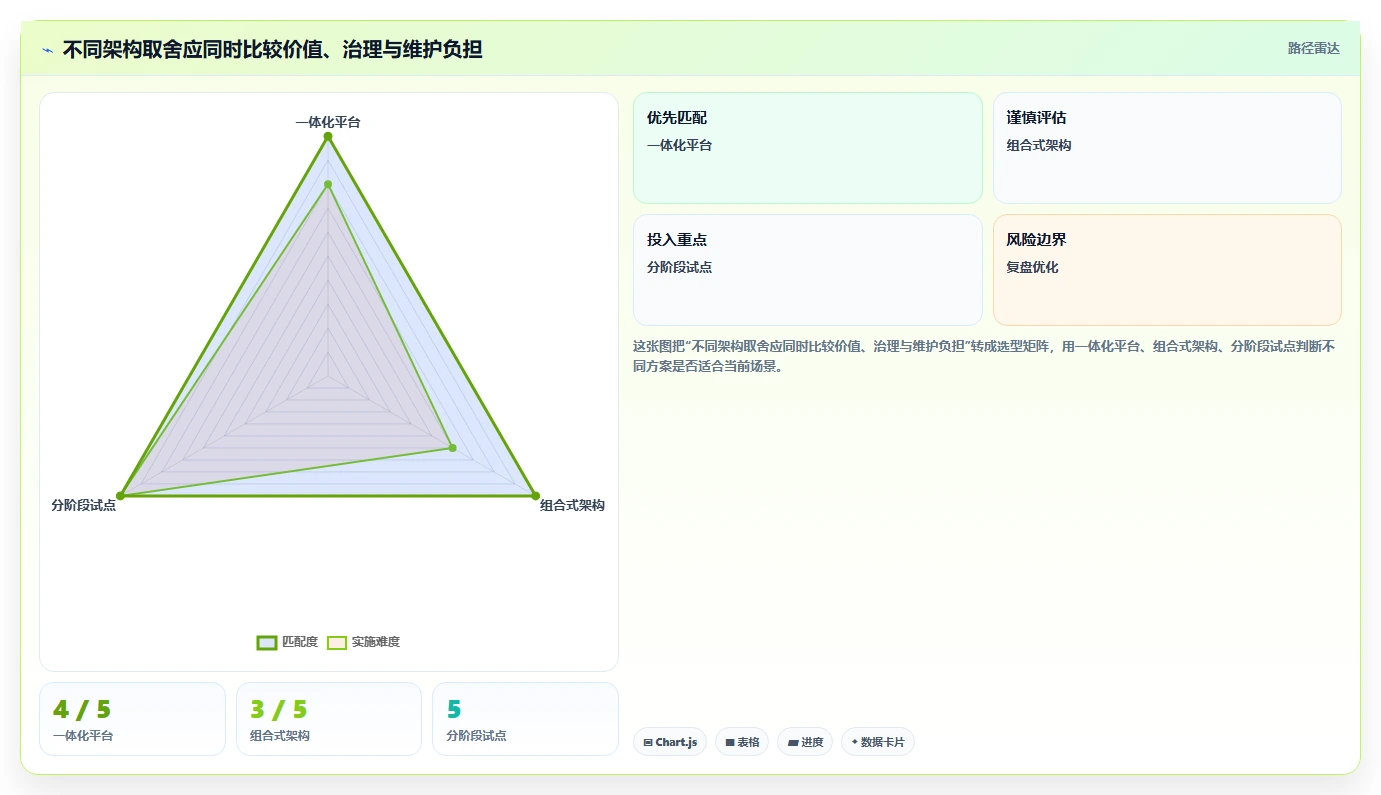Select the 3 / 5 组合式架构 stat card
The height and width of the screenshot is (795, 1381).
tap(329, 719)
